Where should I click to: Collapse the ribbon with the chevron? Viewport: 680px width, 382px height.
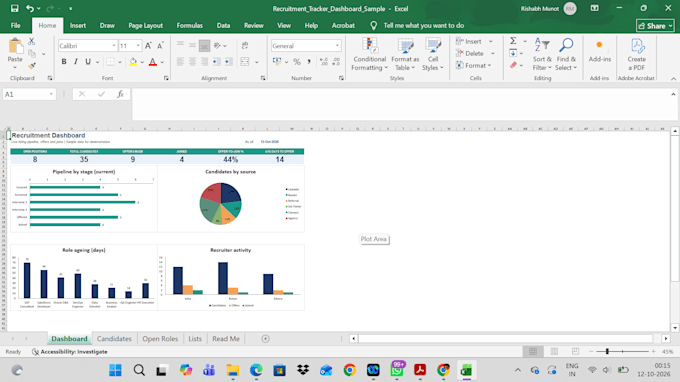click(x=673, y=78)
